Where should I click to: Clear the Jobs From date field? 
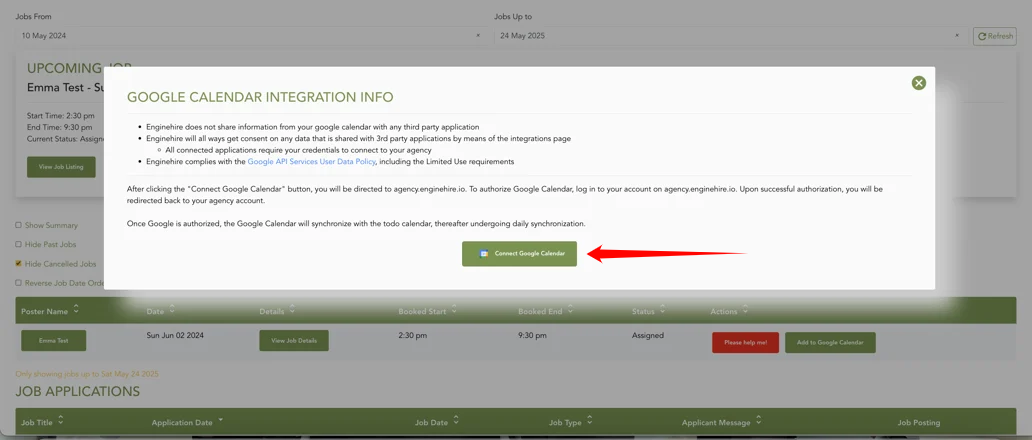coord(478,36)
